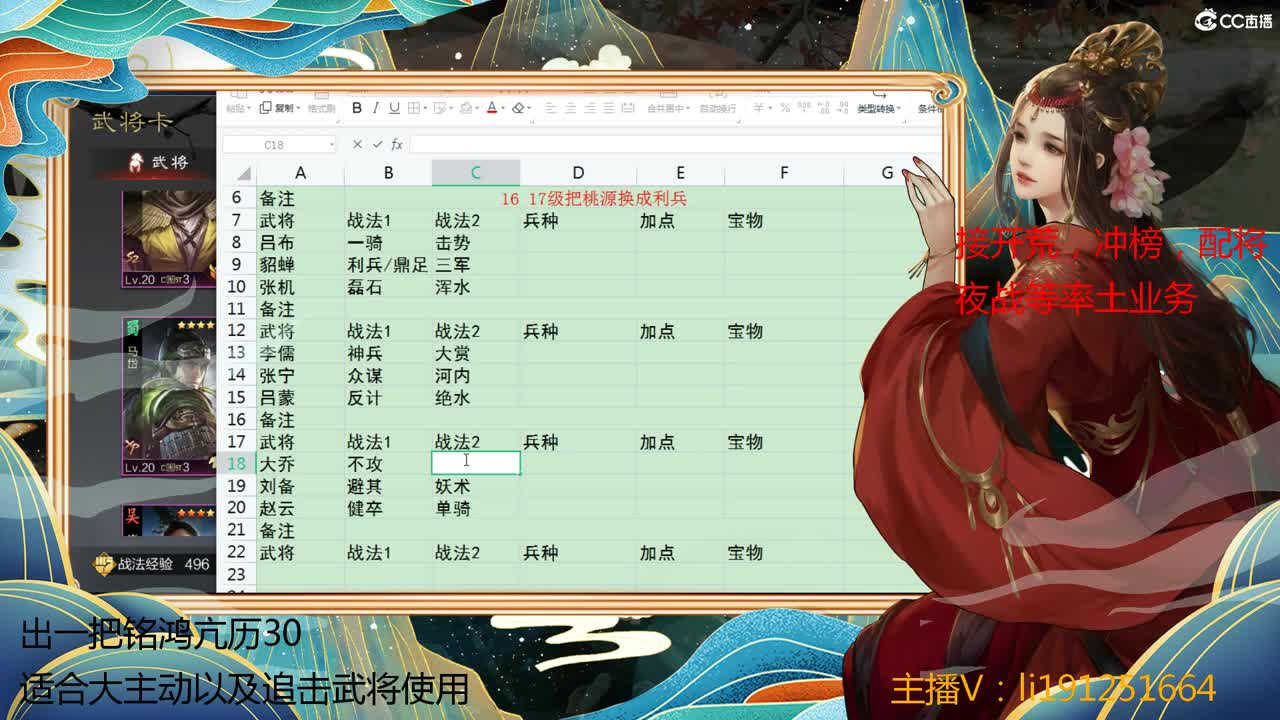This screenshot has height=720, width=1280.
Task: Click the 自动换行 wrap text button
Action: tap(718, 108)
